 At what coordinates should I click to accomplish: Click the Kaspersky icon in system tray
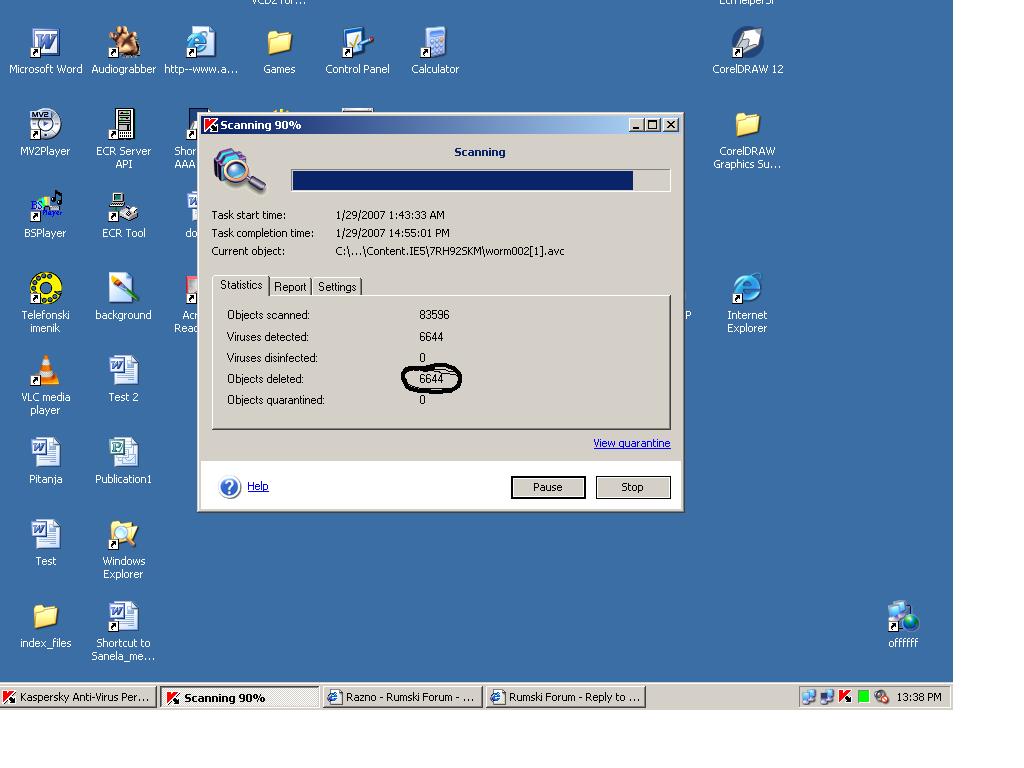[x=845, y=697]
